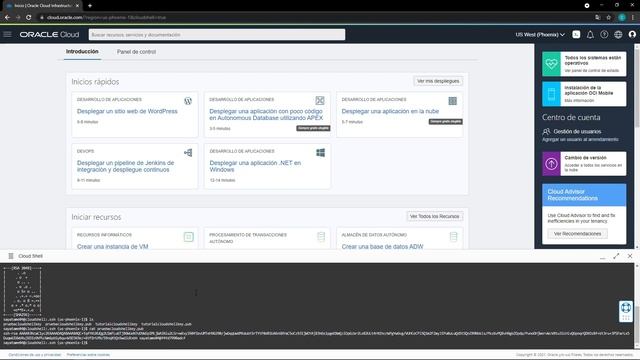Viewport: 640px width, 360px height.
Task: Click the Cloud Shell icon in header
Action: click(576, 35)
